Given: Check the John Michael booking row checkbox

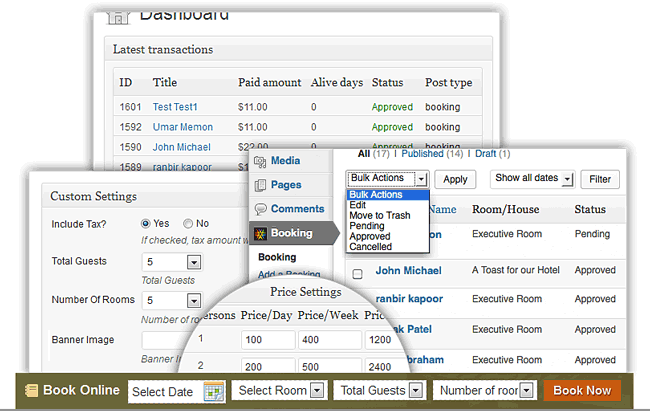Looking at the screenshot, I should (x=357, y=274).
